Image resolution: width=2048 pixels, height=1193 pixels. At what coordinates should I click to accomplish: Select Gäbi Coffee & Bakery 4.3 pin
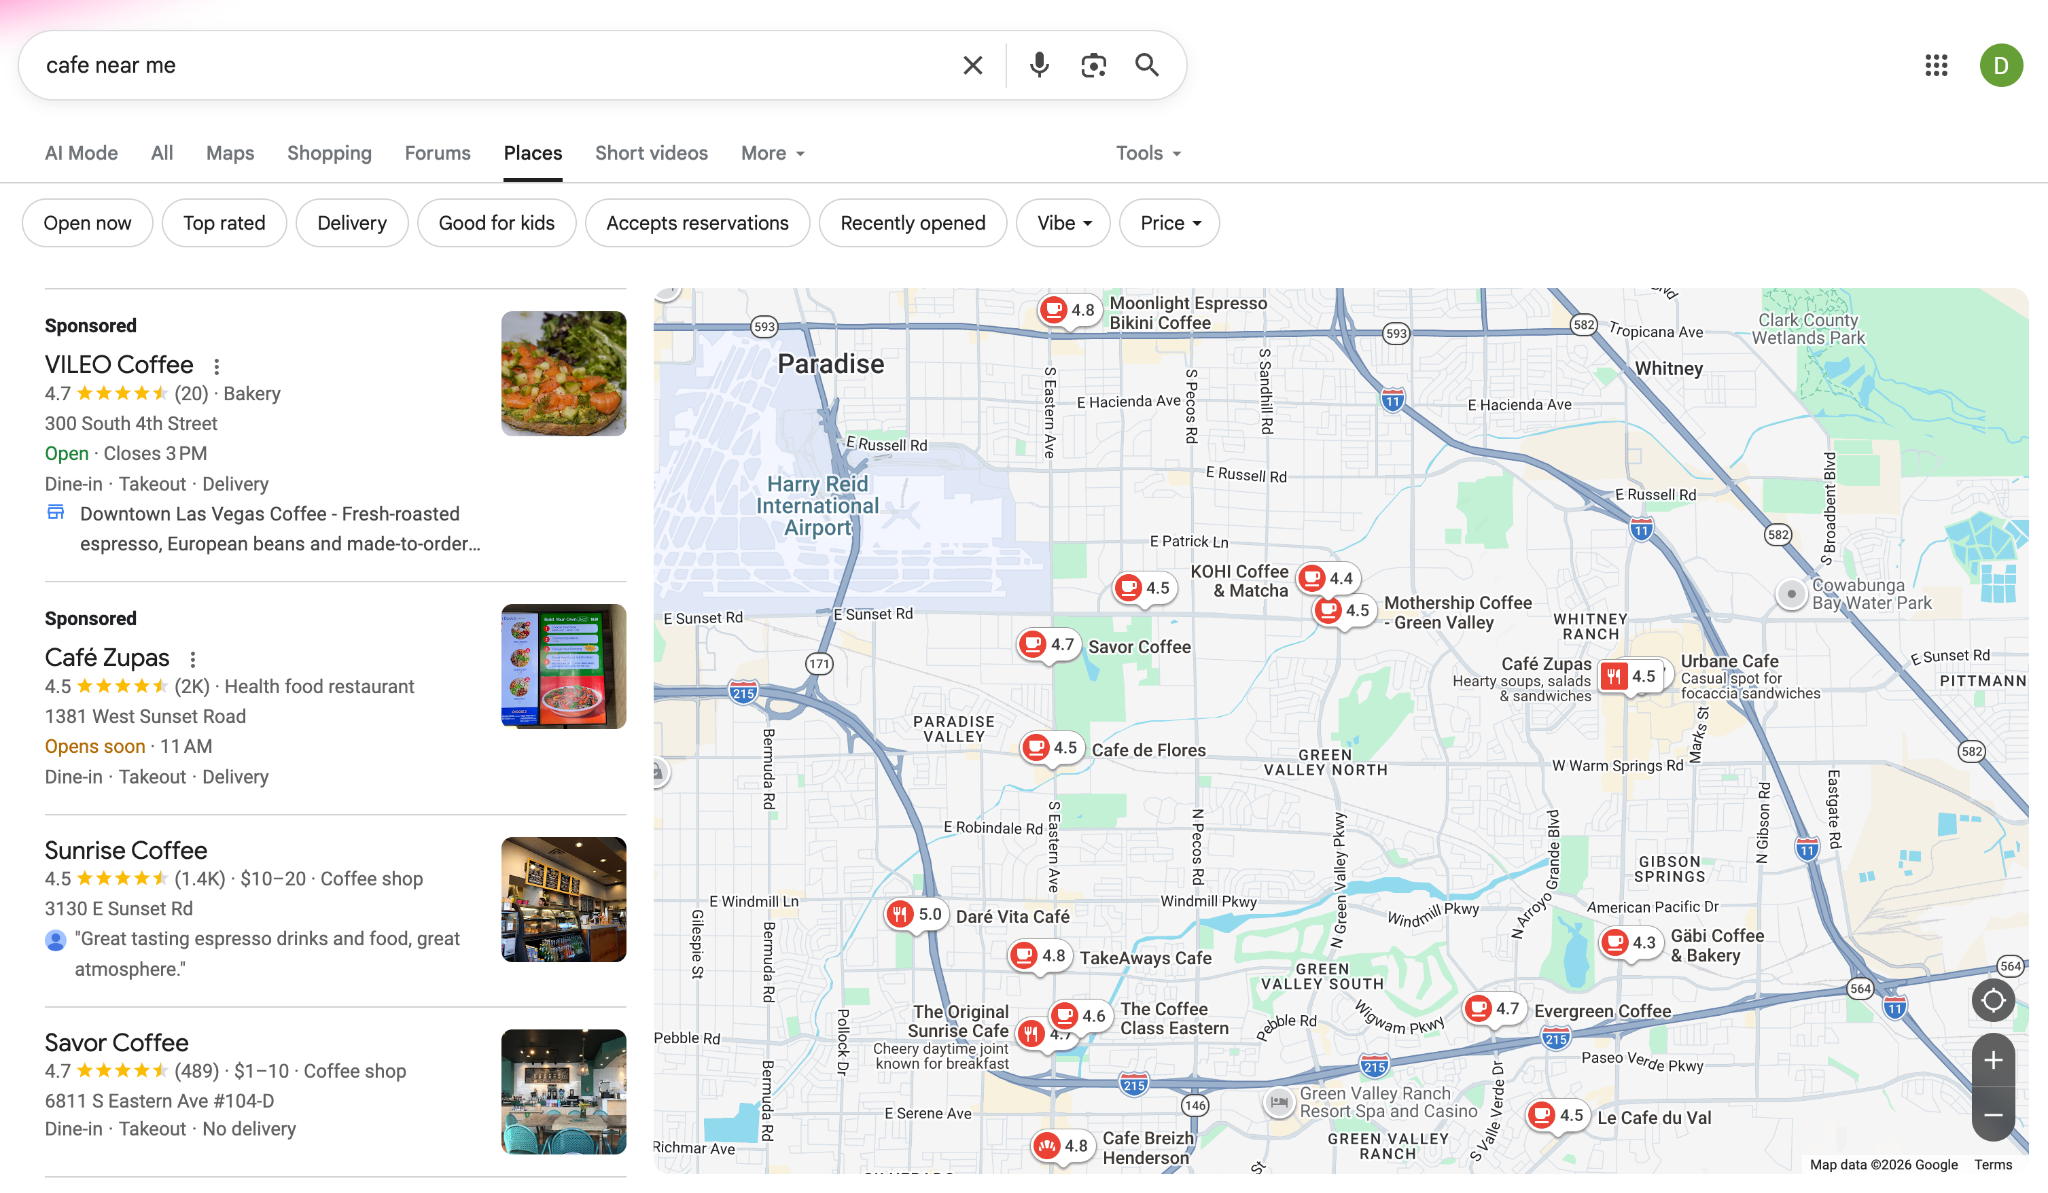point(1630,943)
